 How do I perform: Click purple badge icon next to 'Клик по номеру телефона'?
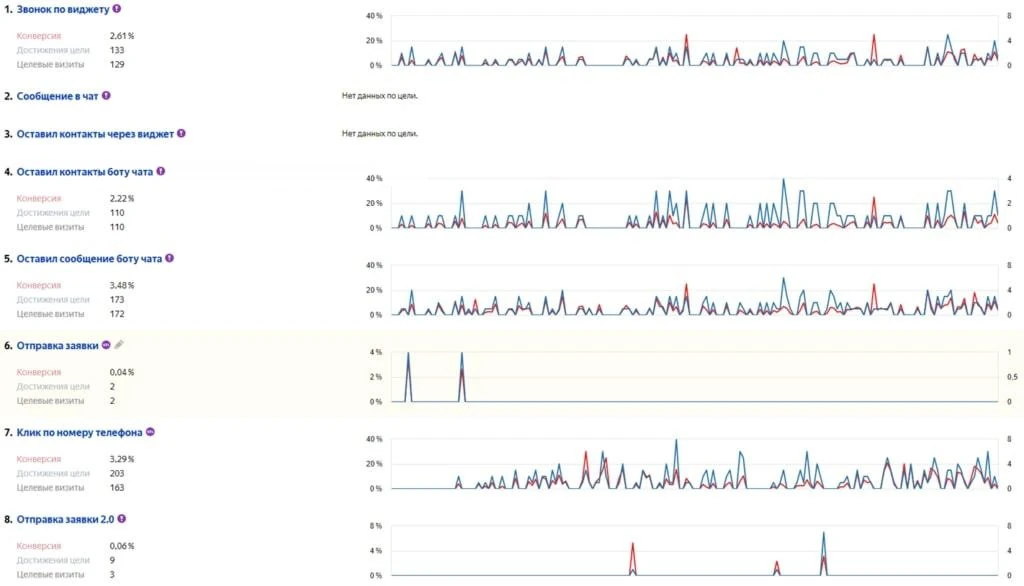coord(150,432)
